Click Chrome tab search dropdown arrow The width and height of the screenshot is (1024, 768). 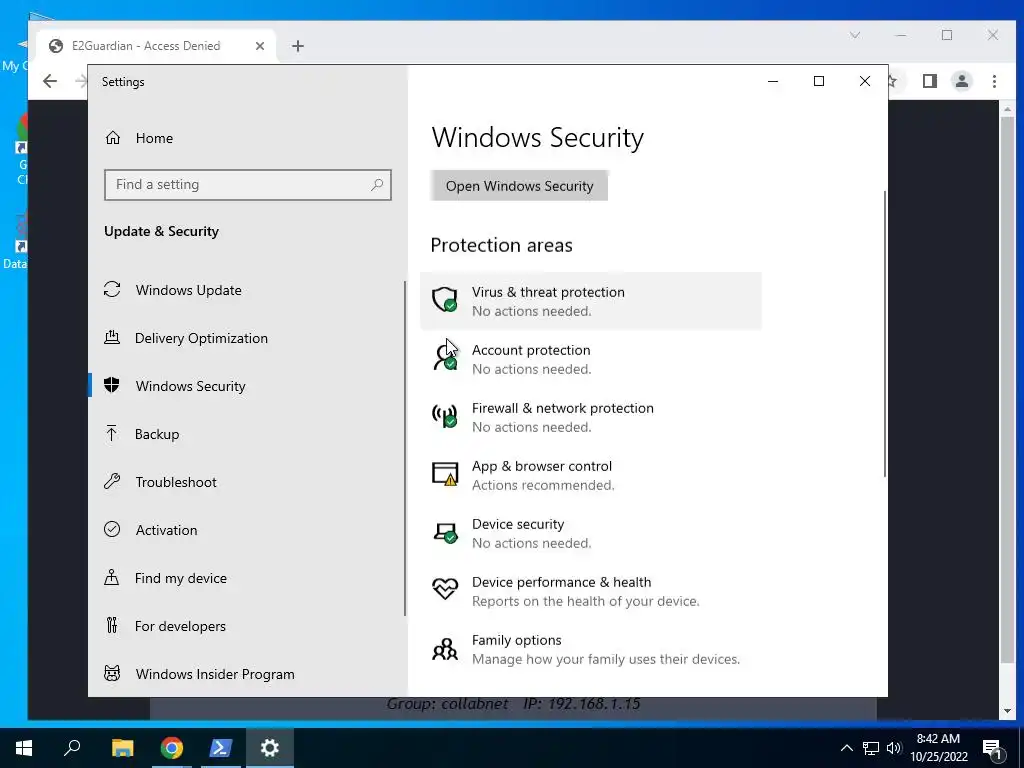click(x=855, y=35)
